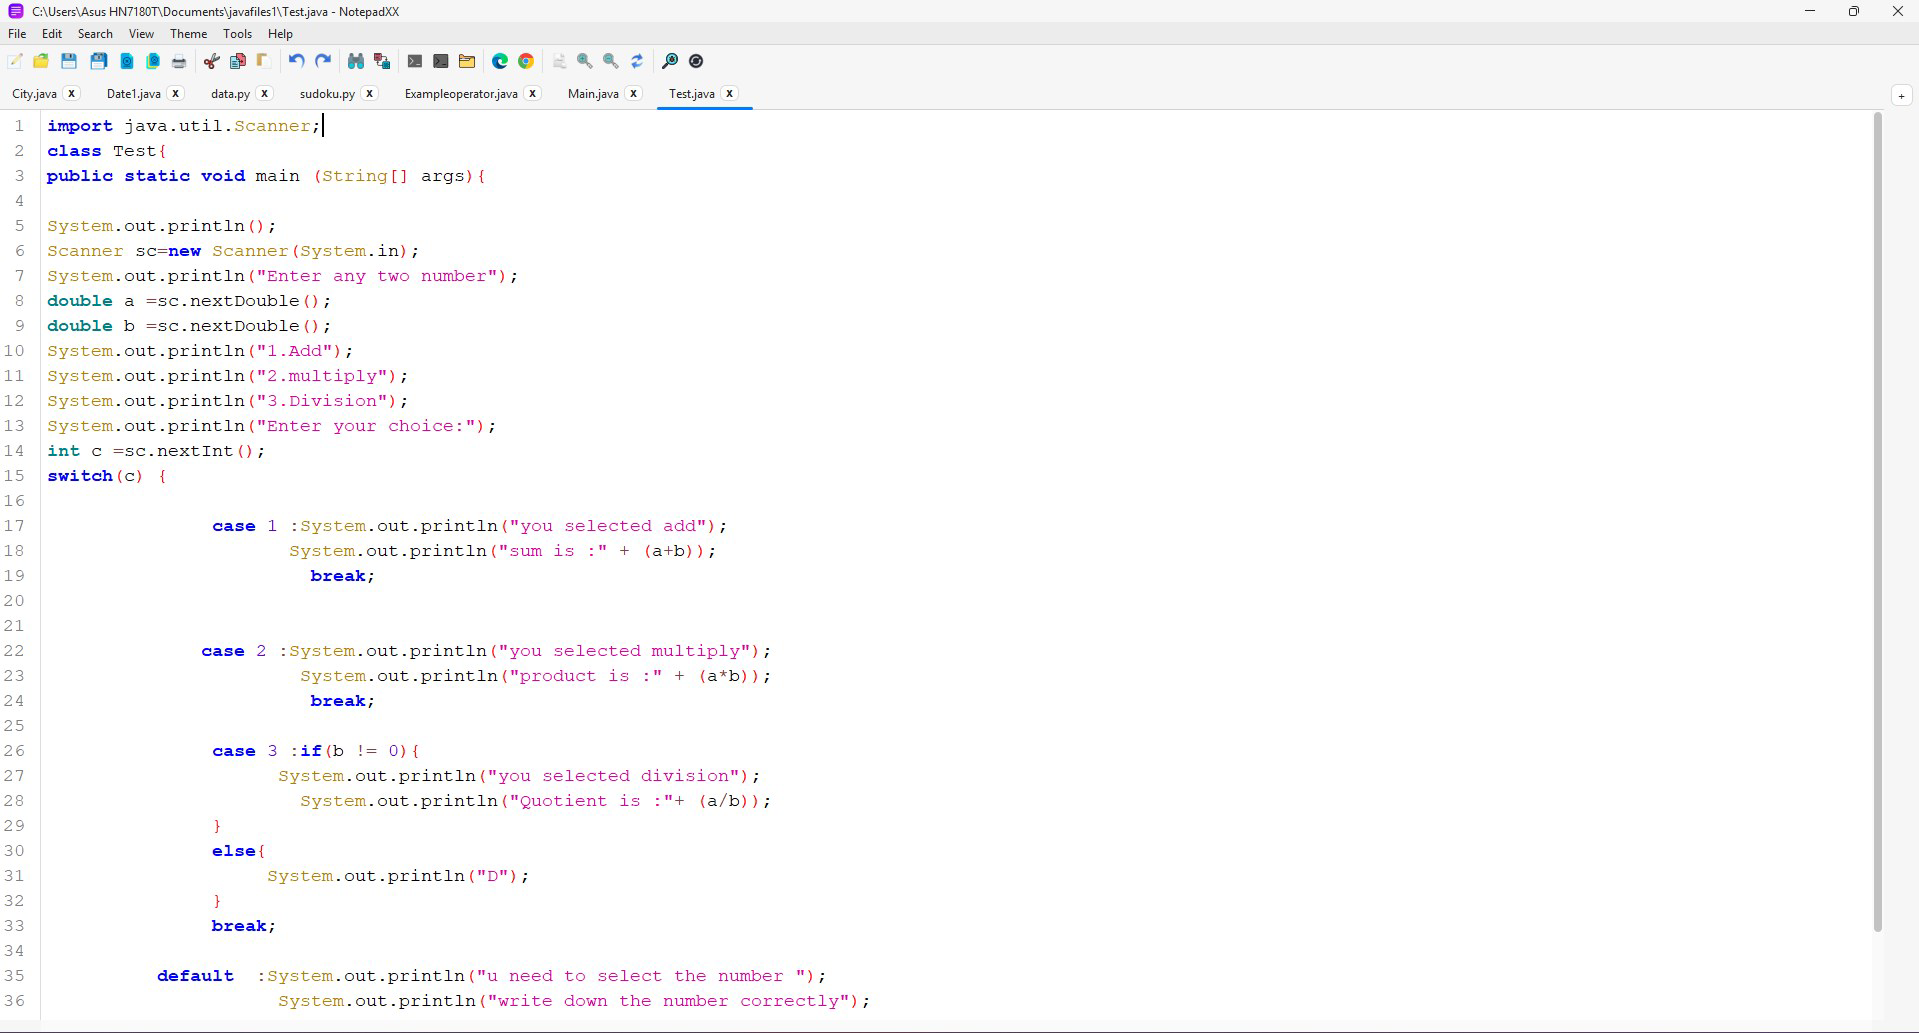
Task: Click the stacked blue close-all documents icon
Action: pyautogui.click(x=153, y=61)
